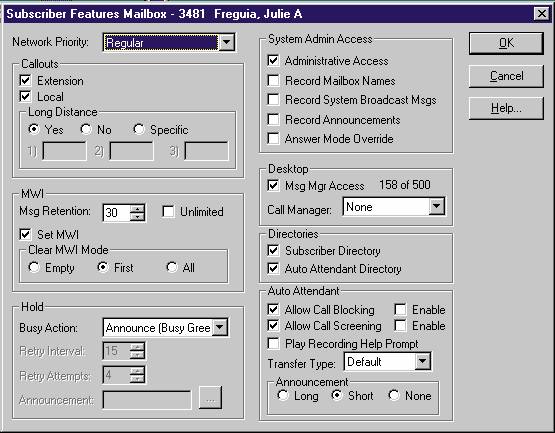Select the Long Distance No option

[86, 129]
